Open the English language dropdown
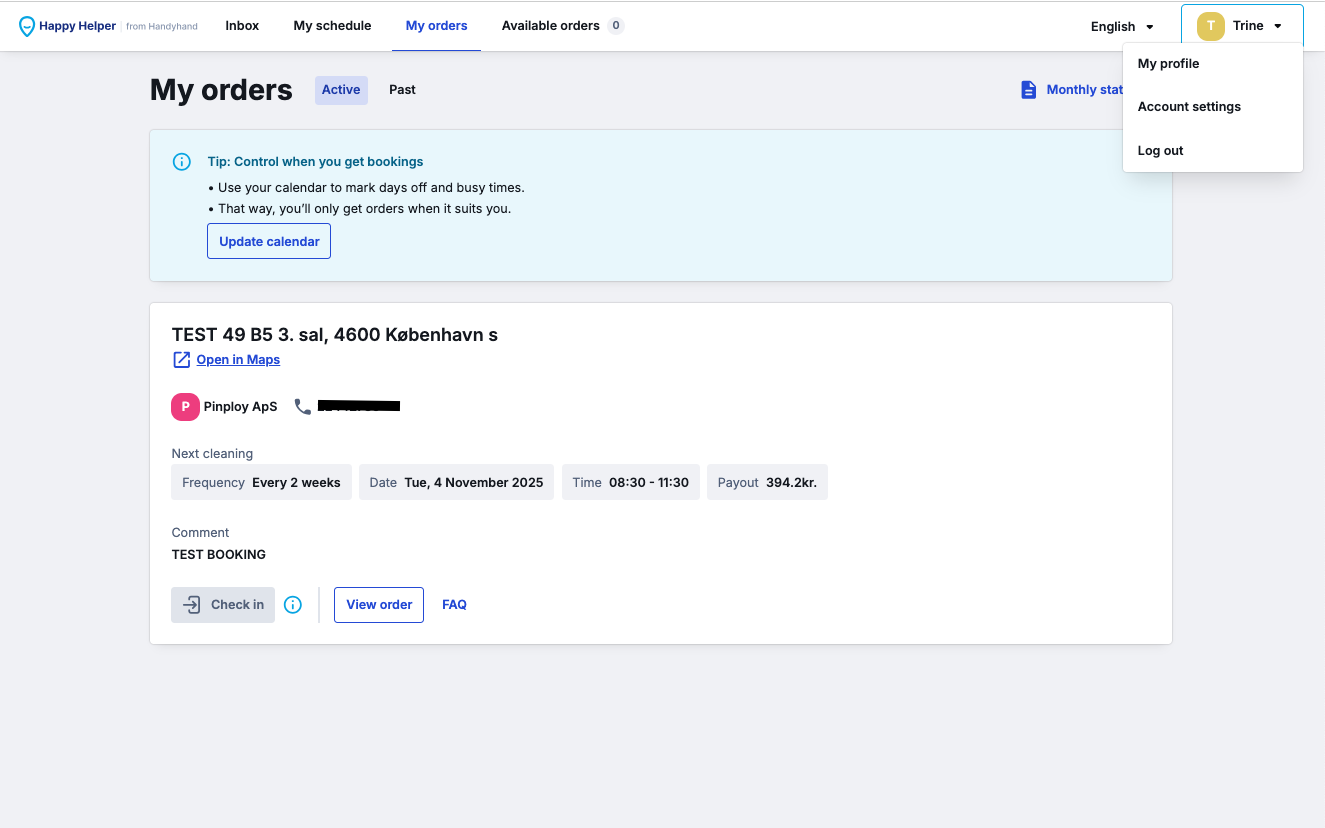 pos(1122,27)
